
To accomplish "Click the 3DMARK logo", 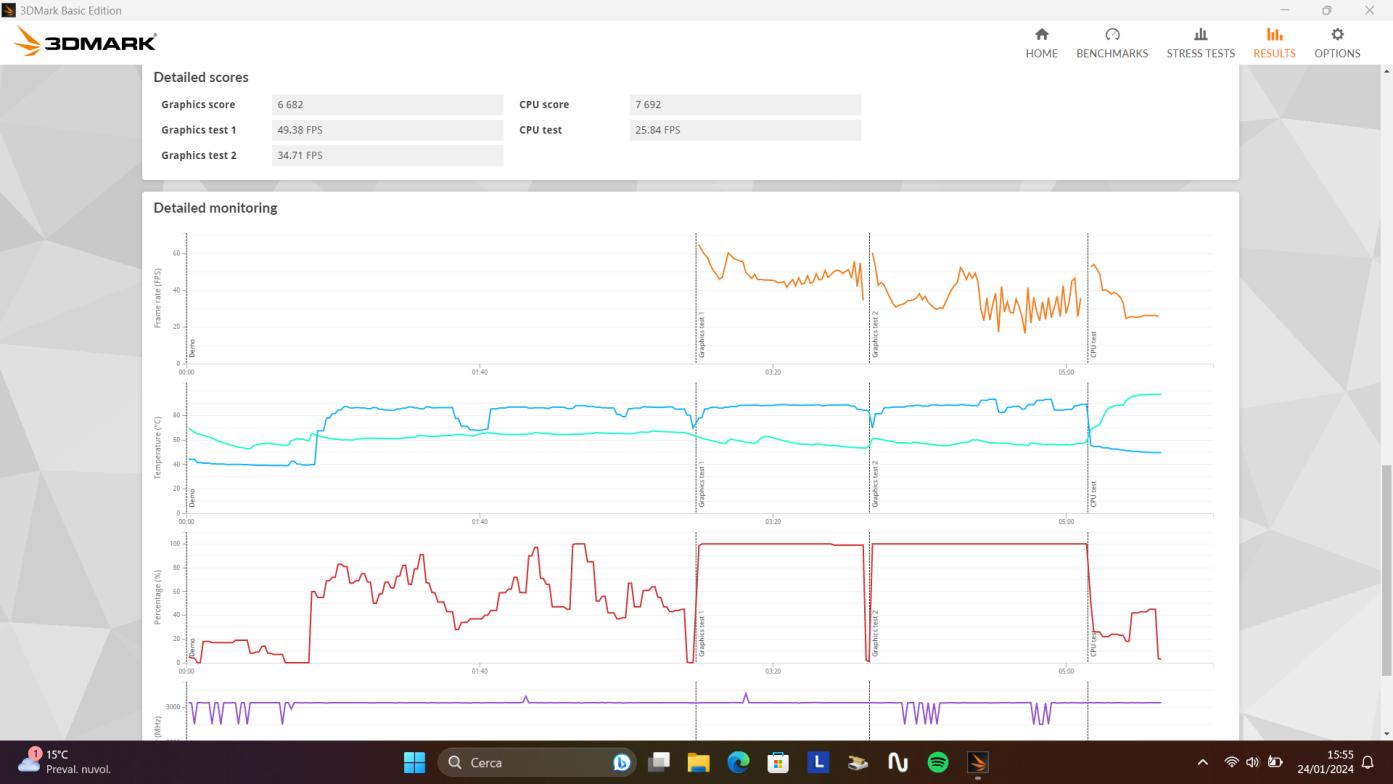I will [x=83, y=42].
